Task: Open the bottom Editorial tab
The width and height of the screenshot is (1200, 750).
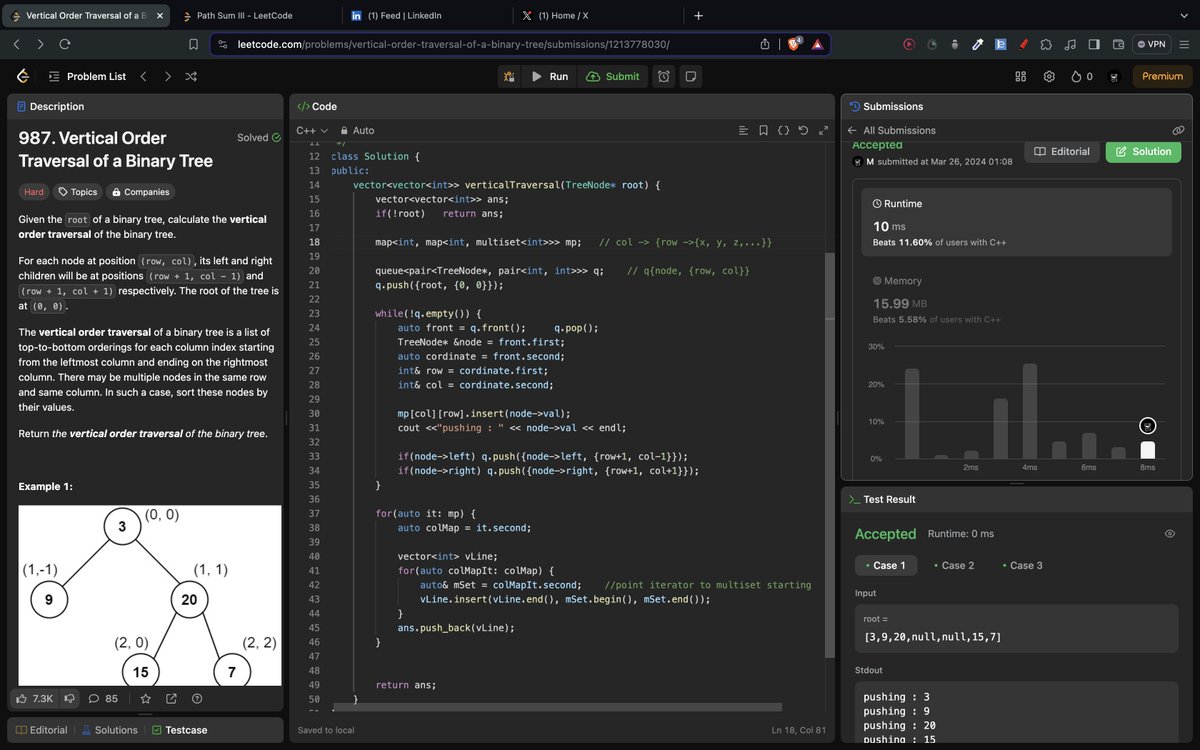Action: [42, 730]
